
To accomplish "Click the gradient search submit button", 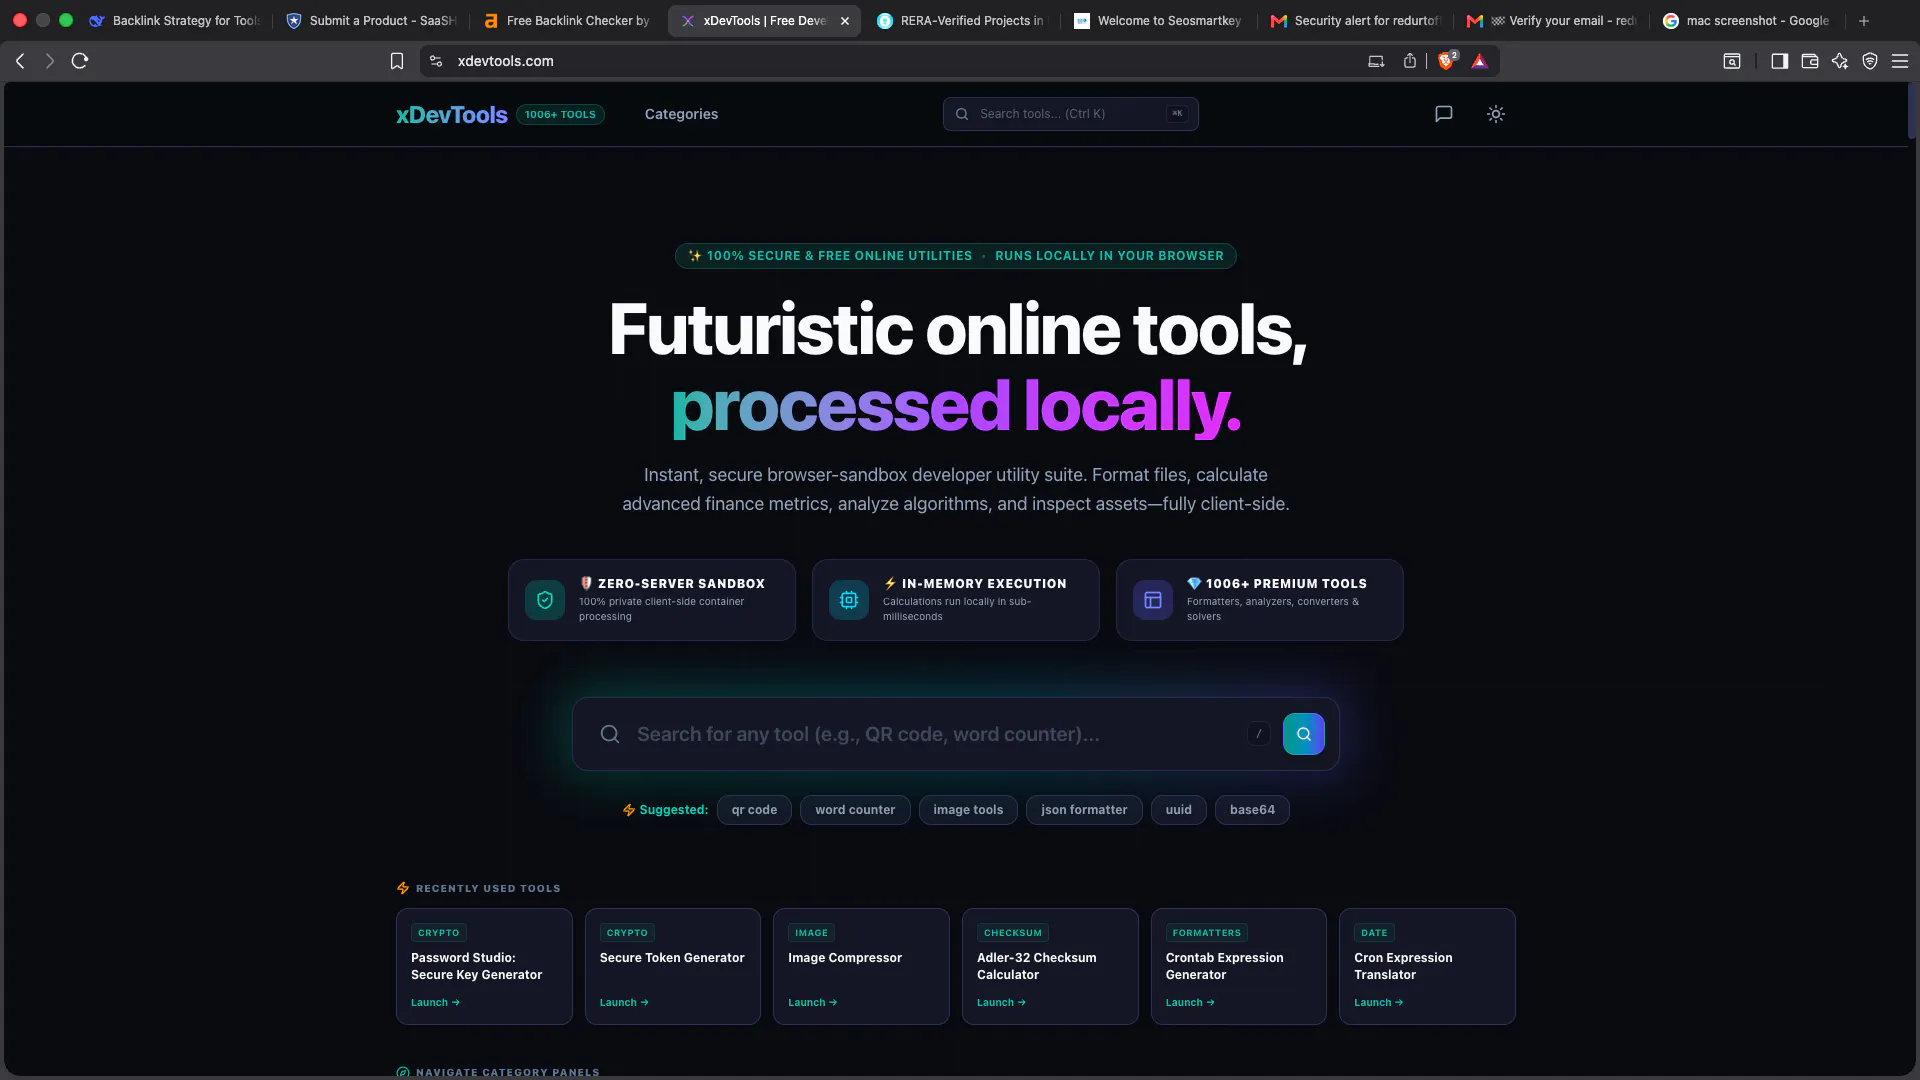I will point(1304,734).
